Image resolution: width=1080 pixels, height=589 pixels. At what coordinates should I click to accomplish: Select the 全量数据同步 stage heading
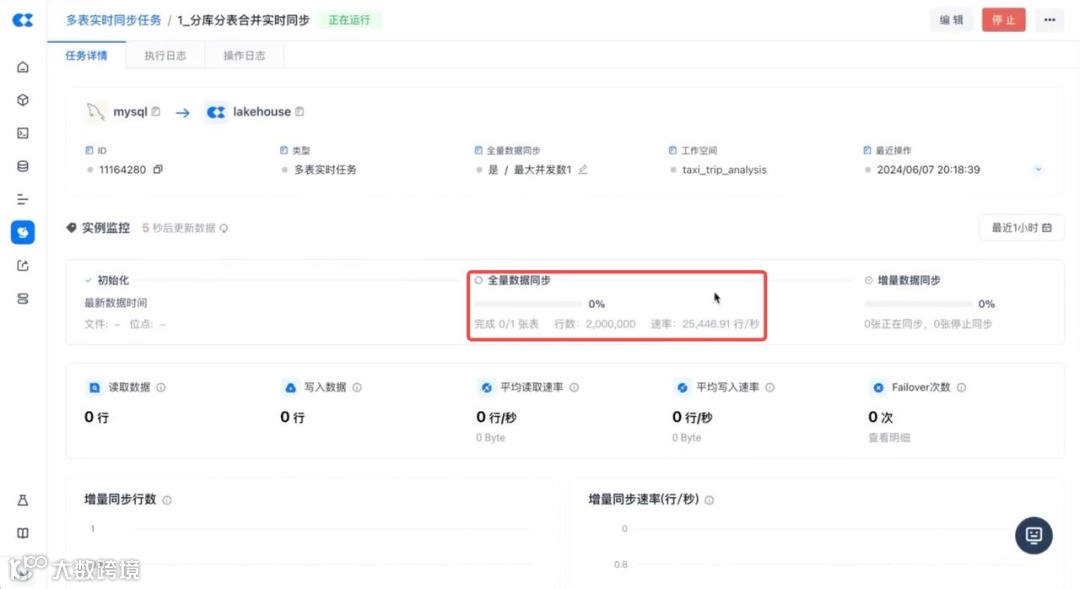point(519,280)
